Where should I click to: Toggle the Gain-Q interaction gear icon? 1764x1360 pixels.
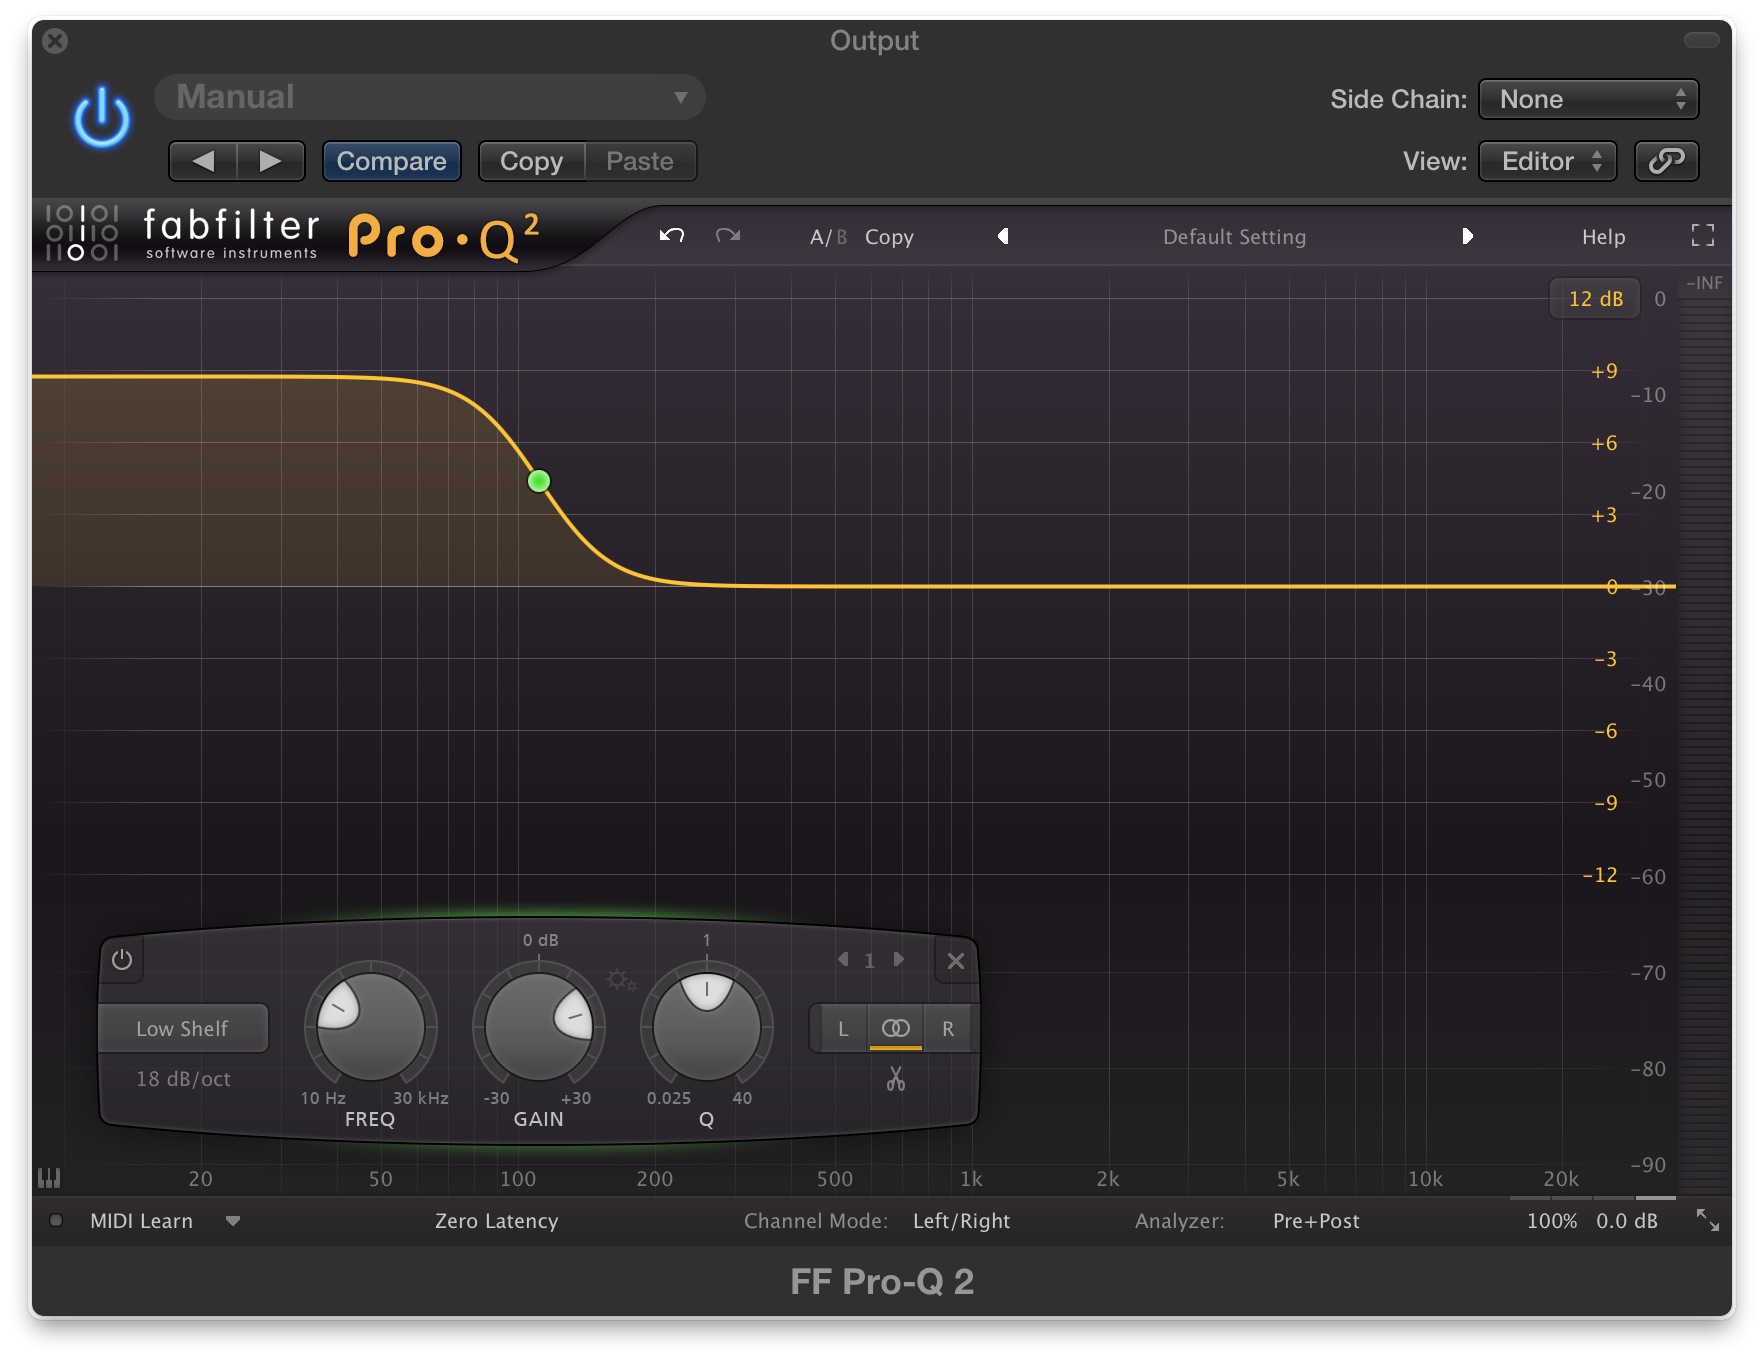[x=621, y=979]
